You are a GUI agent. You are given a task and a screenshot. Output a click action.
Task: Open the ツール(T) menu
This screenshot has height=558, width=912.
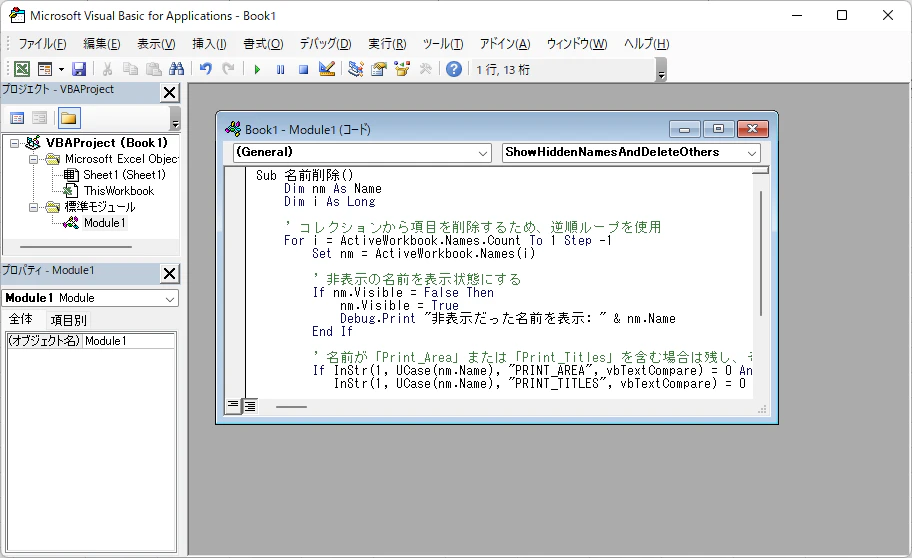pyautogui.click(x=443, y=44)
